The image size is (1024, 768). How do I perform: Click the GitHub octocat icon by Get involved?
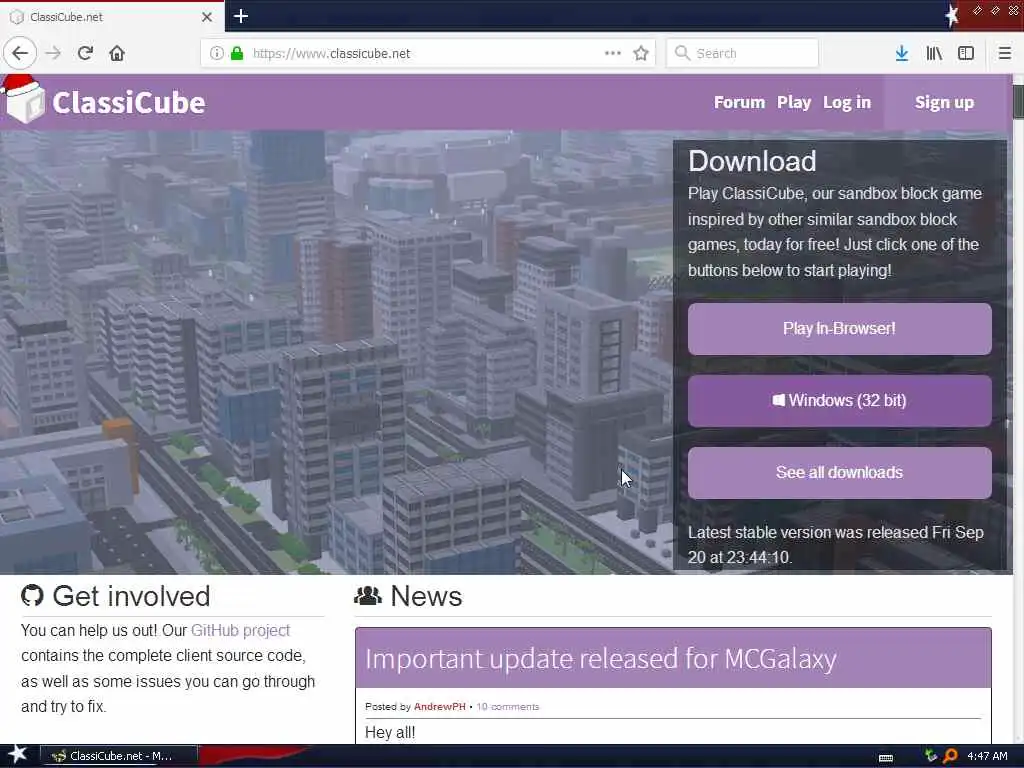click(32, 596)
